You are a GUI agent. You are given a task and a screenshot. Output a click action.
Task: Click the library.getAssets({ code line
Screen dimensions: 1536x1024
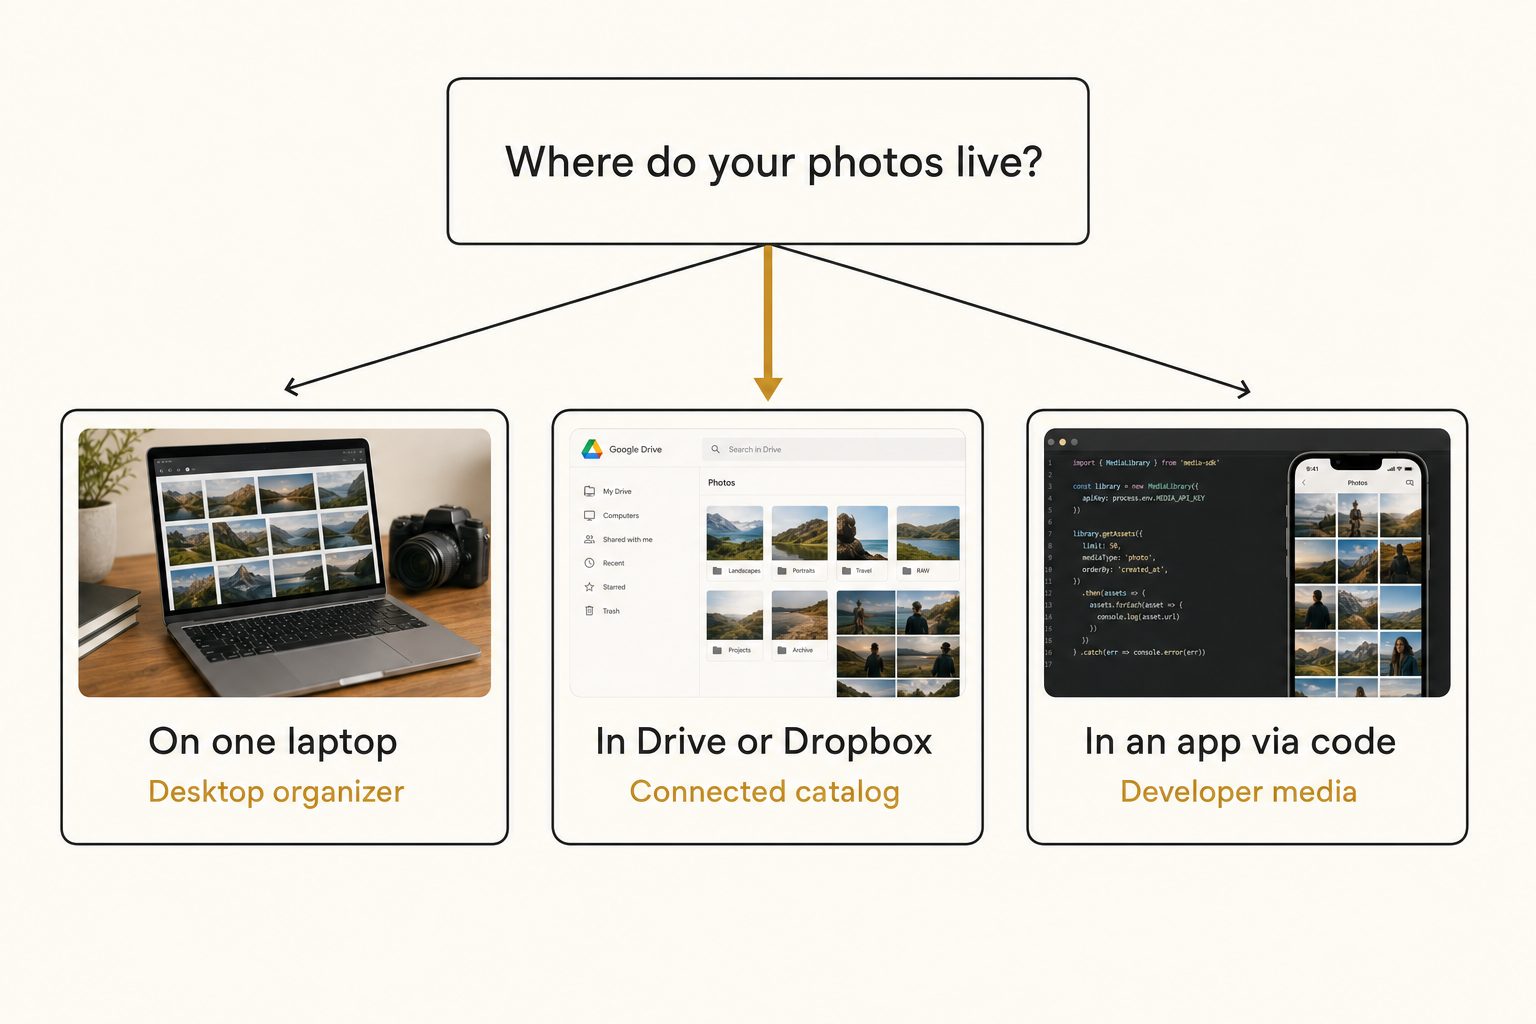1108,534
